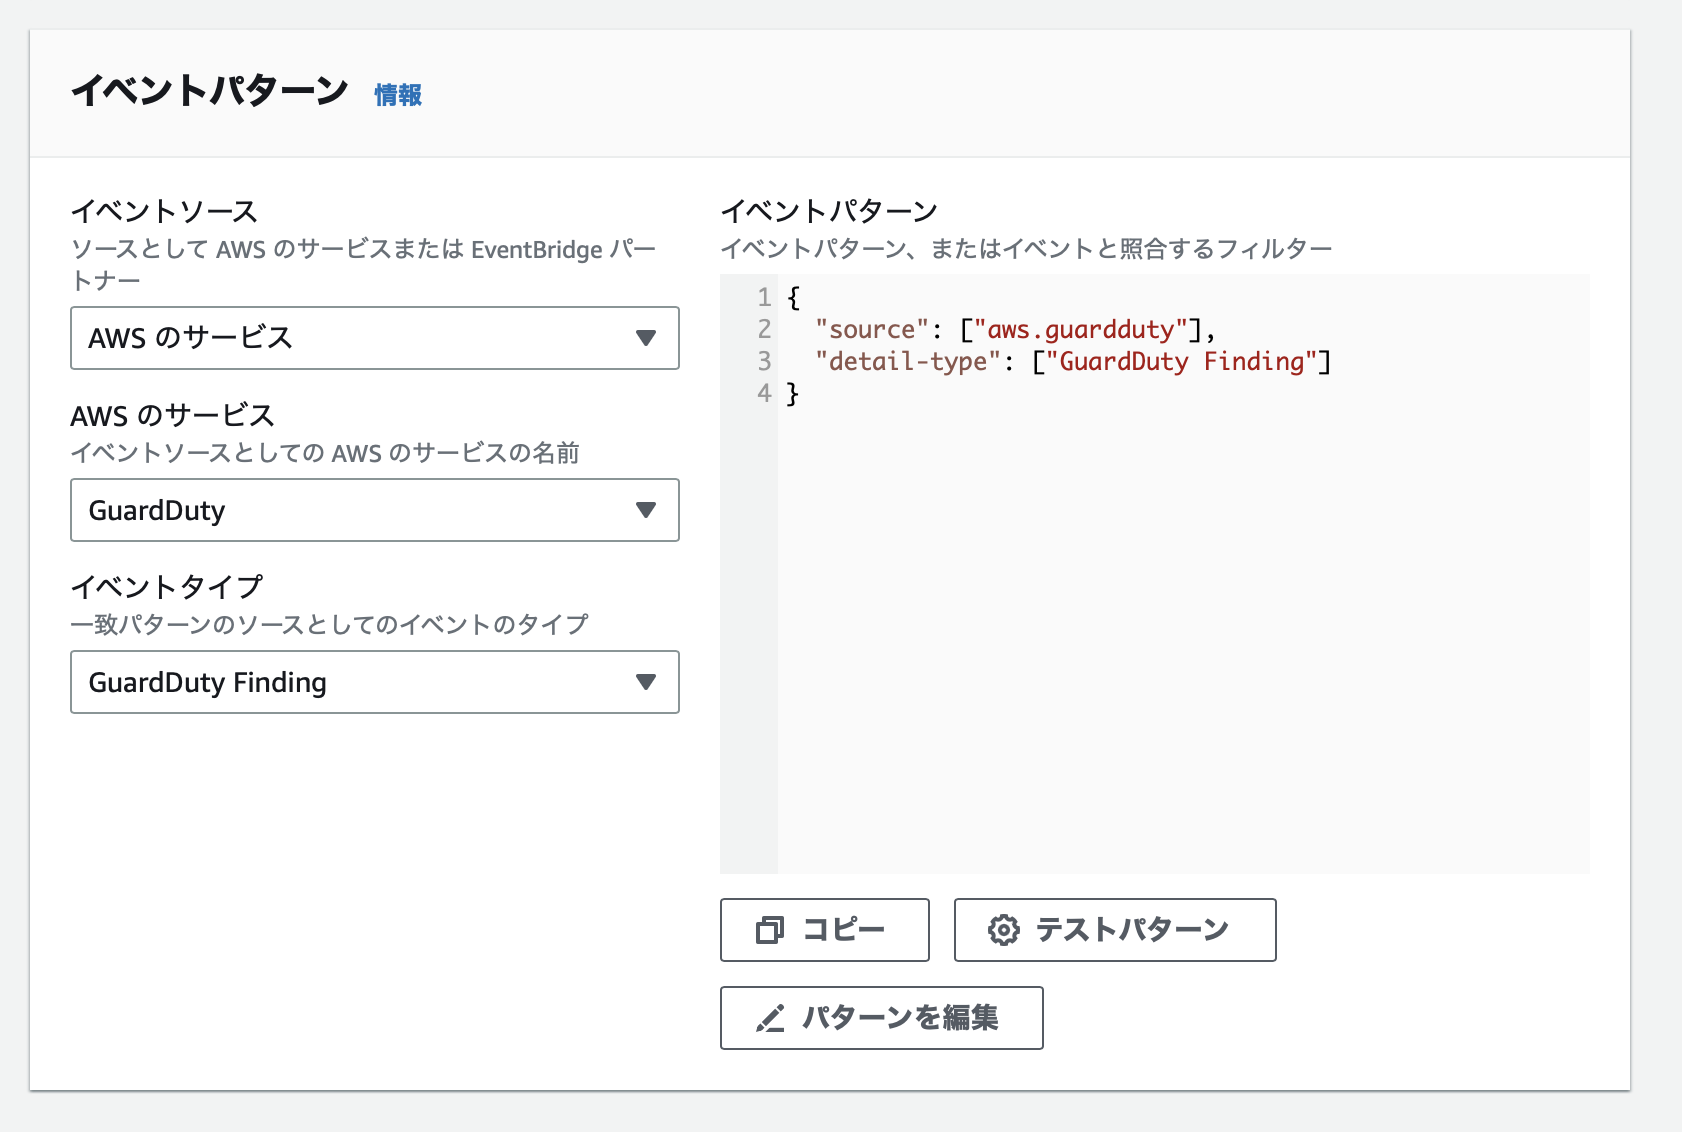Click inside the event pattern code editor
The image size is (1682, 1132).
click(x=1155, y=574)
